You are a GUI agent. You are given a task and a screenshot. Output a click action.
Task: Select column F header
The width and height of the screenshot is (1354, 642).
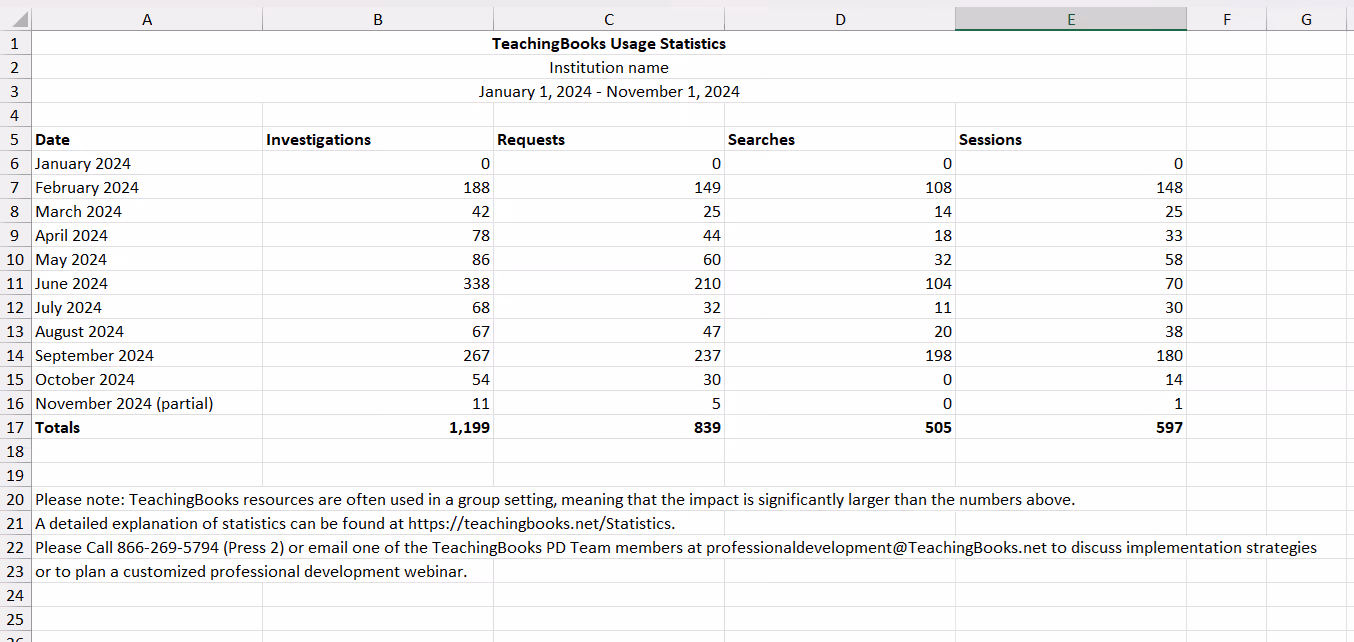(1226, 19)
